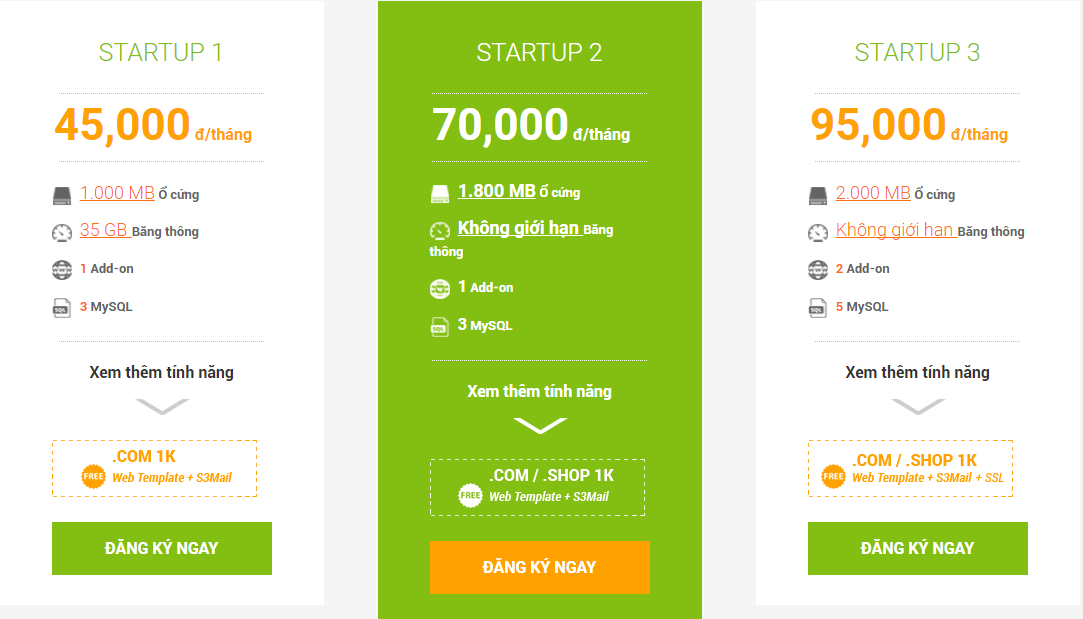Image resolution: width=1083 pixels, height=619 pixels.
Task: Click 'Không giới hạn' bandwidth link in Startup 2
Action: click(519, 228)
